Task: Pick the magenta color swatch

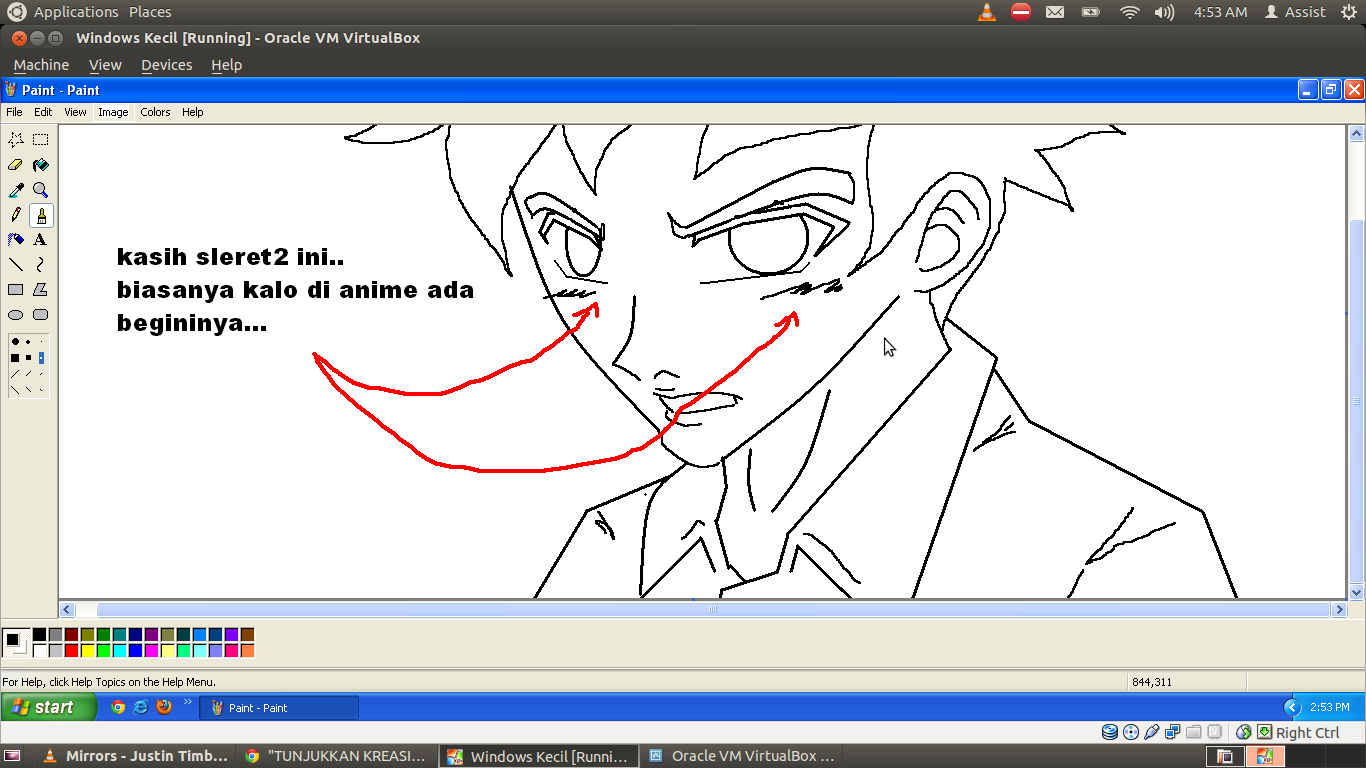Action: [x=151, y=651]
